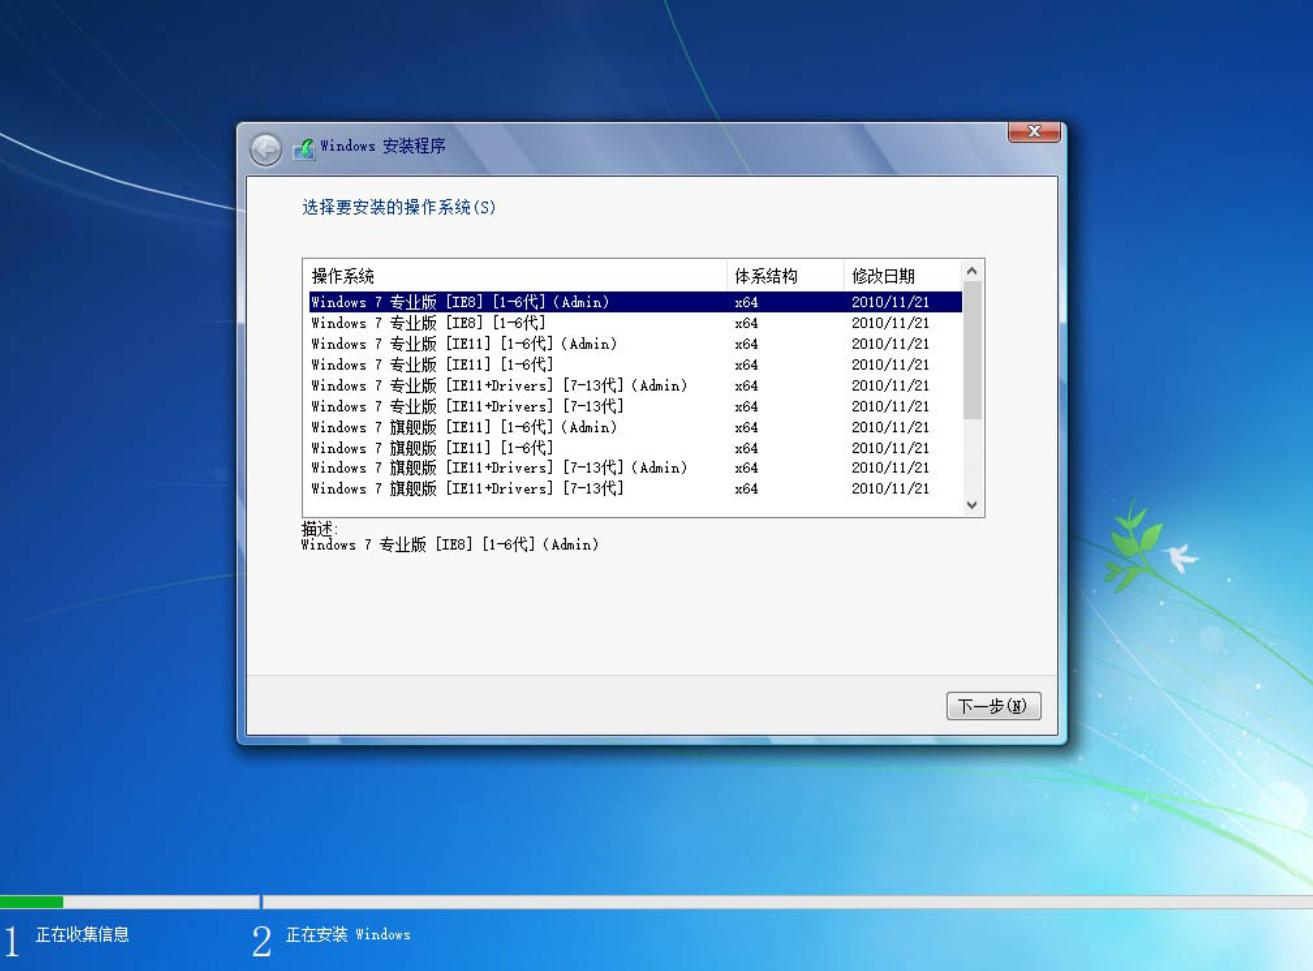
Task: Select Windows 7 旗舰版 [IE11+Drivers] [7-13代] (Admin)
Action: click(635, 468)
